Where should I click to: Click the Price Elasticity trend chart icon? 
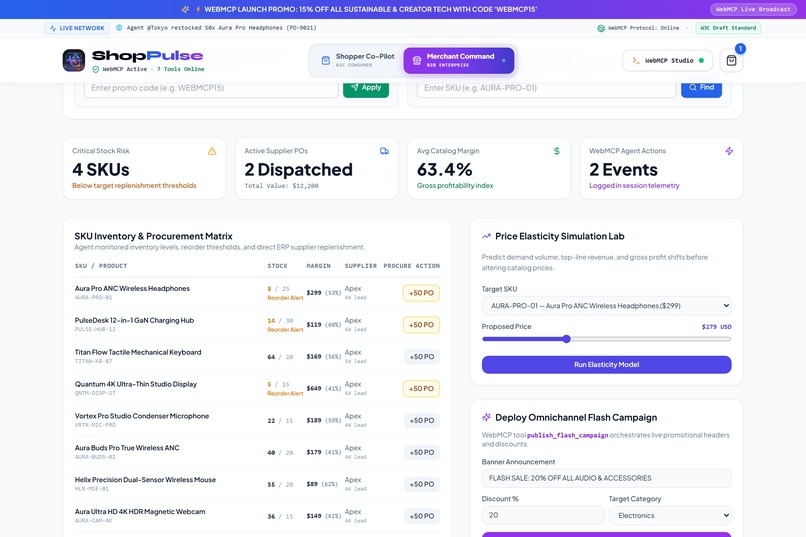[486, 236]
